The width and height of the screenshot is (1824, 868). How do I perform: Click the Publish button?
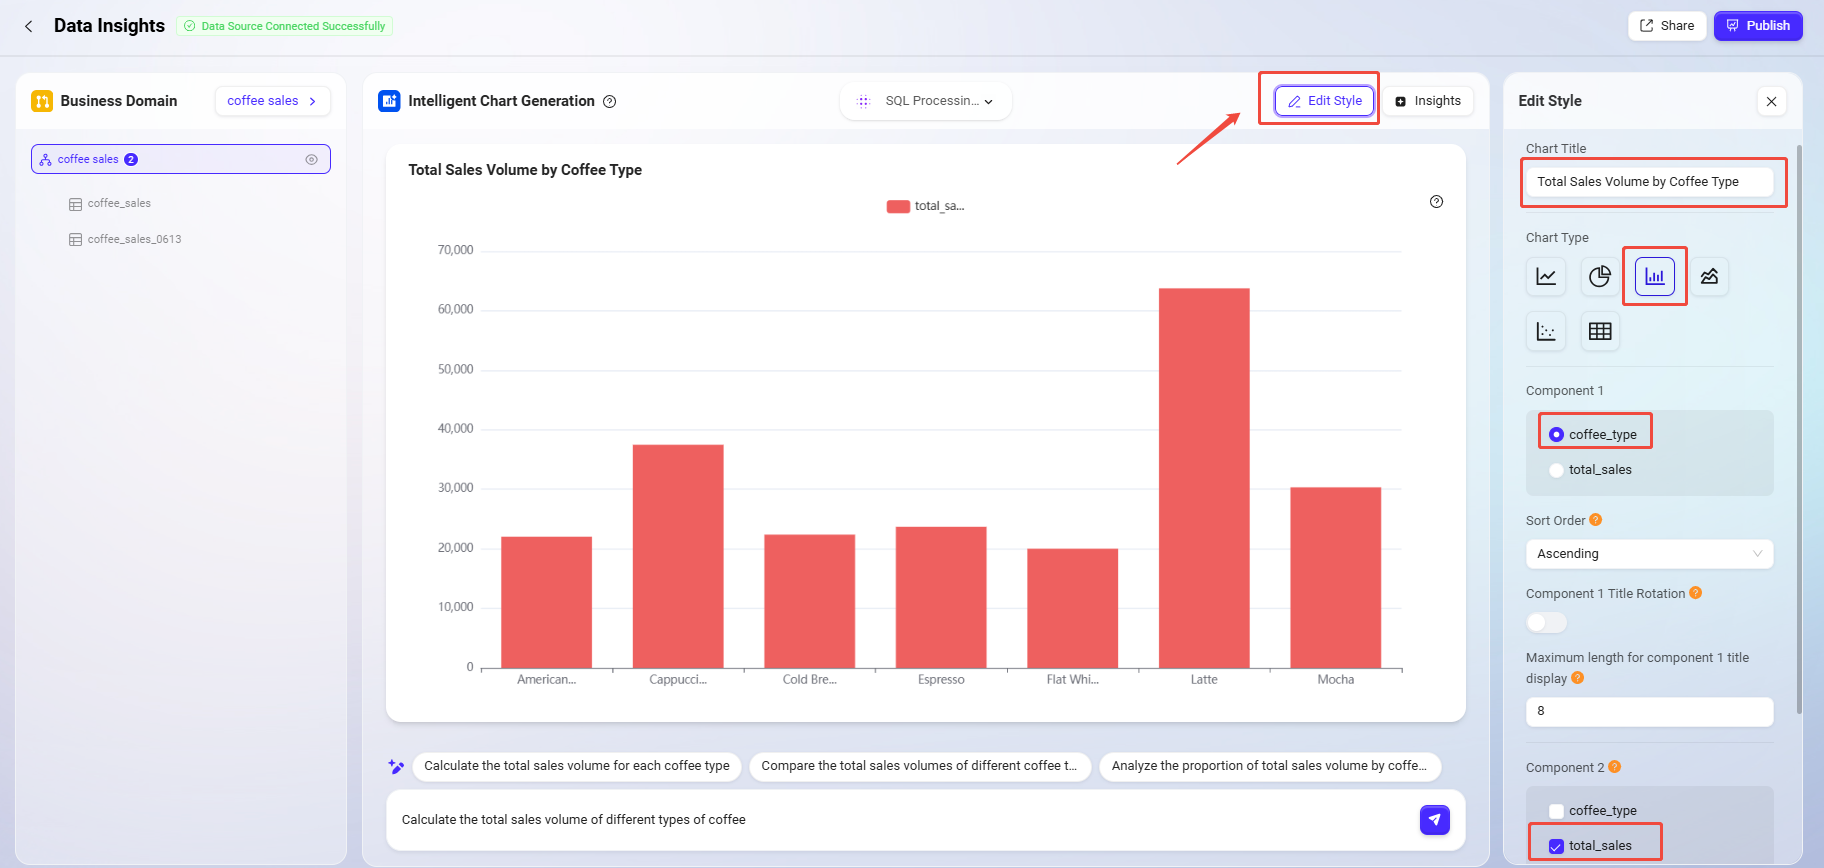tap(1758, 26)
